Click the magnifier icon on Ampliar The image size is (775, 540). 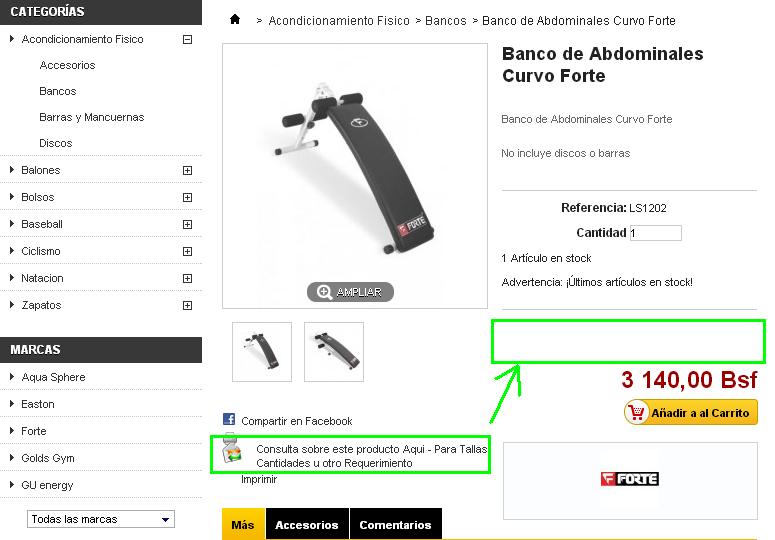pos(324,292)
